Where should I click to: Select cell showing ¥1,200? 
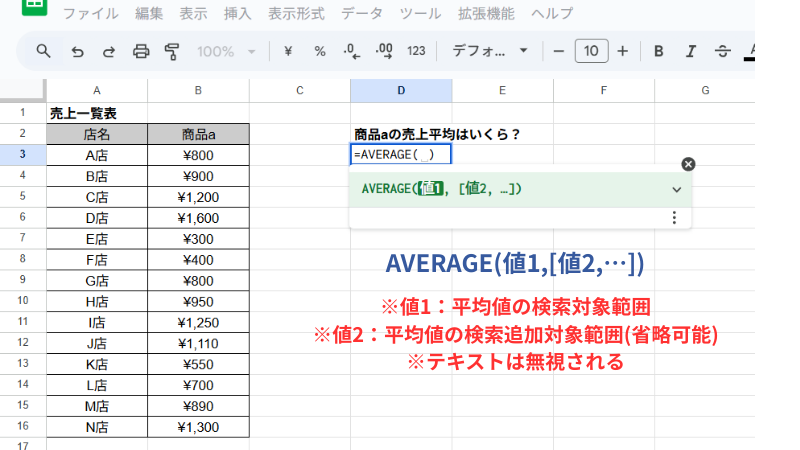coord(198,197)
